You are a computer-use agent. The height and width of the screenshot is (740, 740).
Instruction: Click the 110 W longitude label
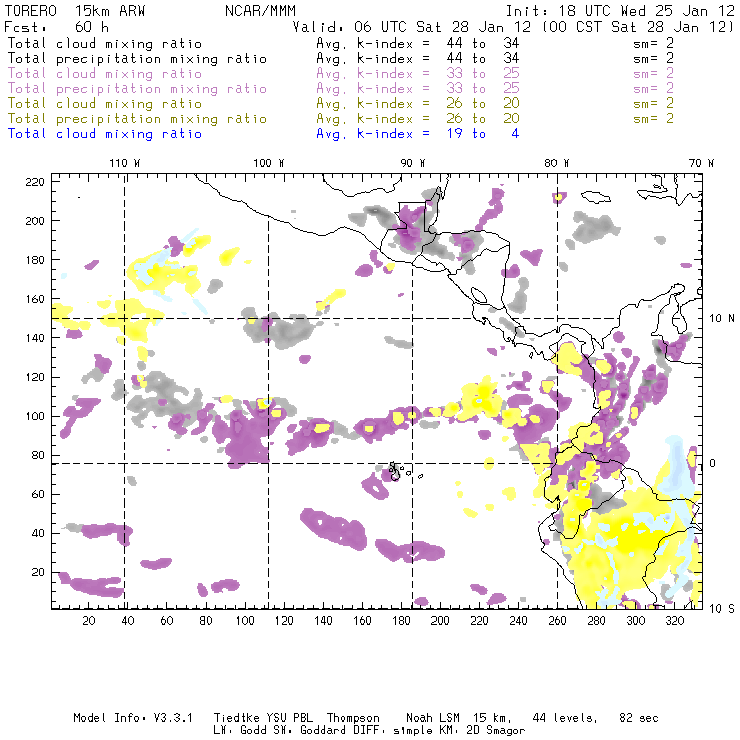point(125,163)
